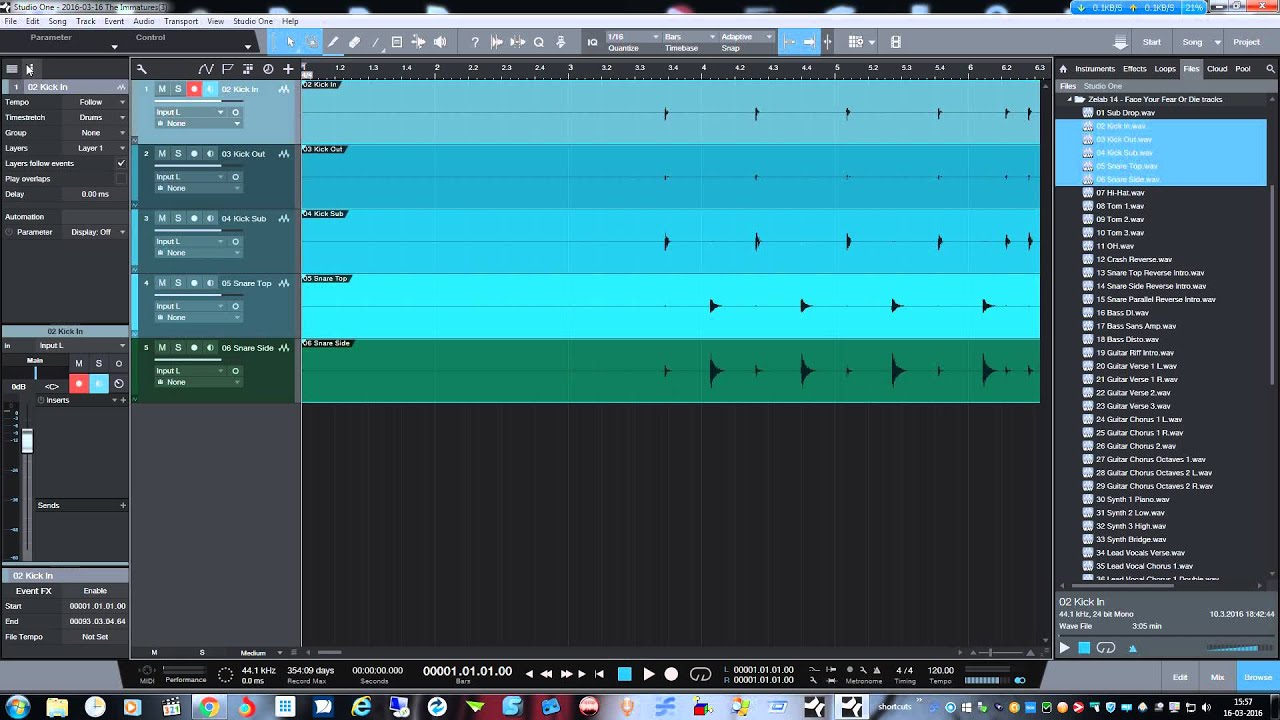The height and width of the screenshot is (720, 1280).
Task: Collapse the Zelab 14 folder in browser
Action: tap(1069, 99)
